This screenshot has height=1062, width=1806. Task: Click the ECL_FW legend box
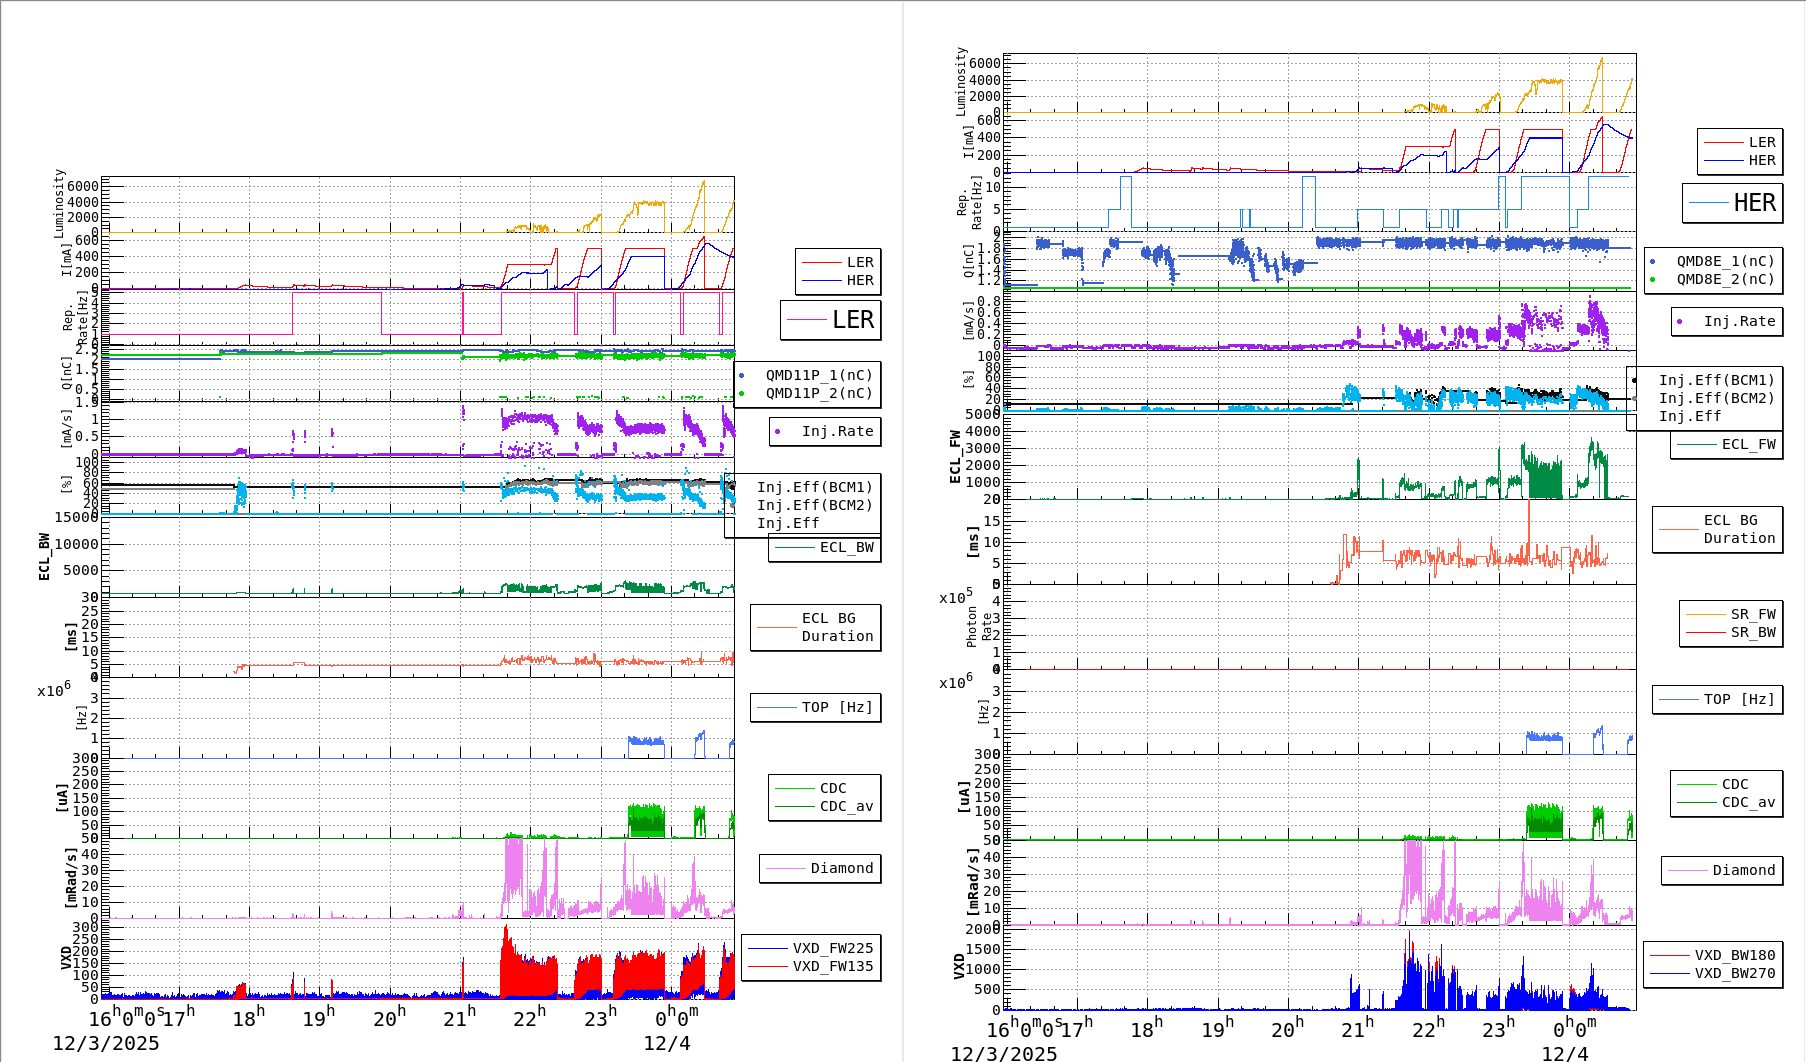(x=1726, y=444)
